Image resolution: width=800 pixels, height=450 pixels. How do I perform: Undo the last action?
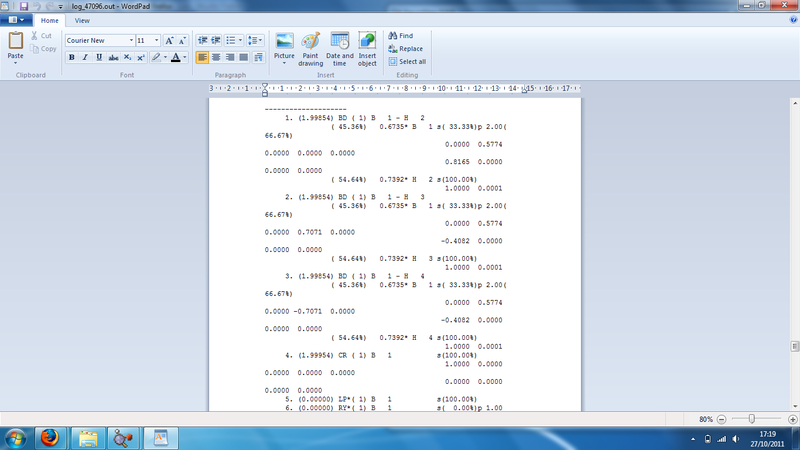click(37, 7)
